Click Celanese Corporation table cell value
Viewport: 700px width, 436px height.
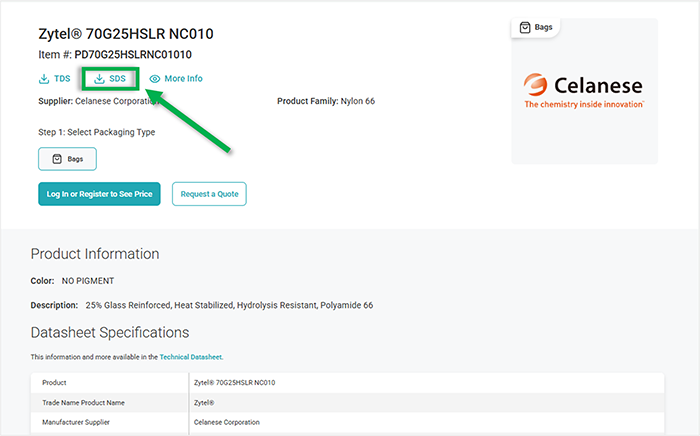coord(227,422)
